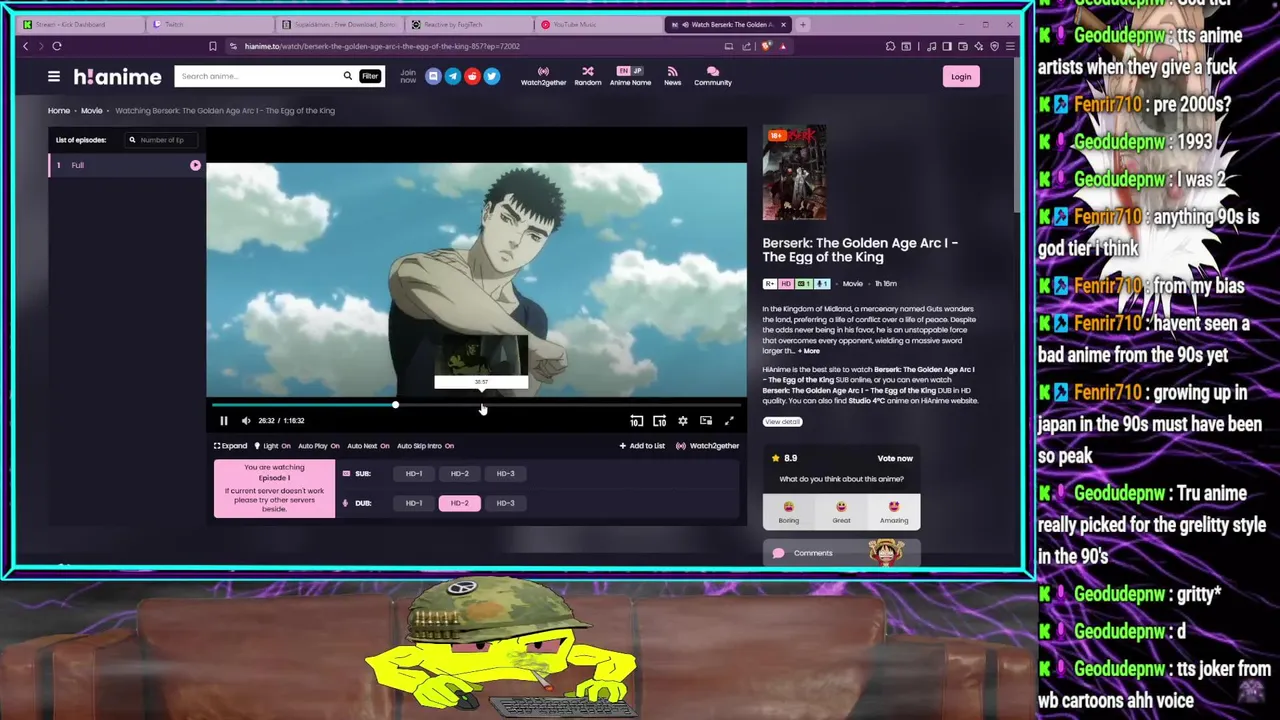This screenshot has width=1280, height=720.
Task: Click the search magnifier icon
Action: click(348, 76)
